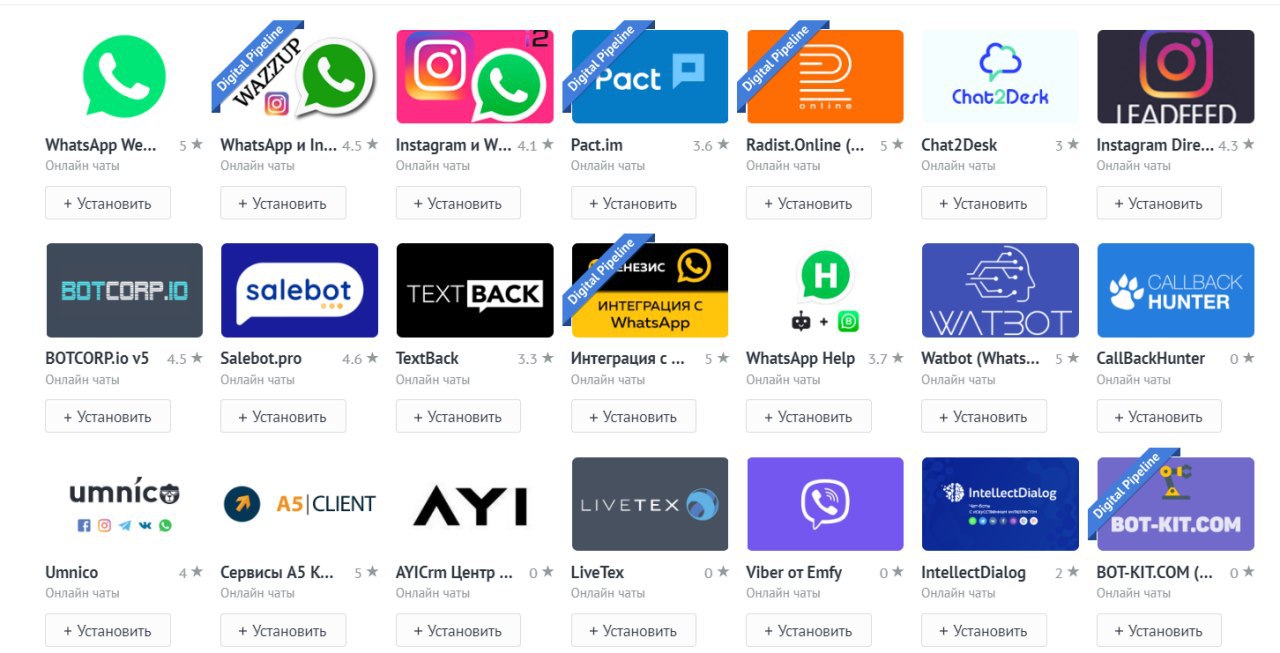Image resolution: width=1280 pixels, height=653 pixels.
Task: Install the IntellectDialog app
Action: point(984,631)
